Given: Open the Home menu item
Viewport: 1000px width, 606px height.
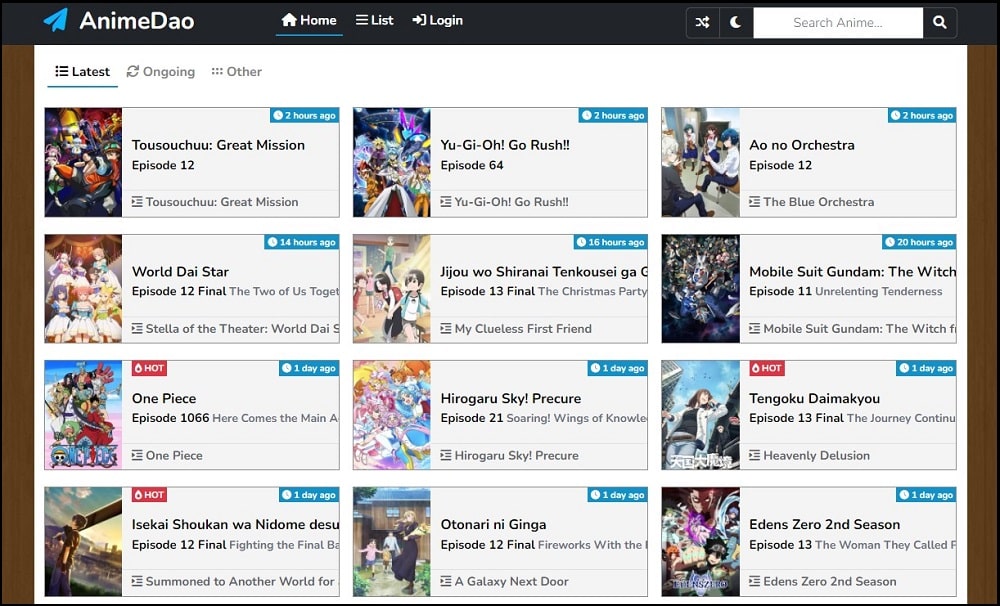Looking at the screenshot, I should coord(309,20).
